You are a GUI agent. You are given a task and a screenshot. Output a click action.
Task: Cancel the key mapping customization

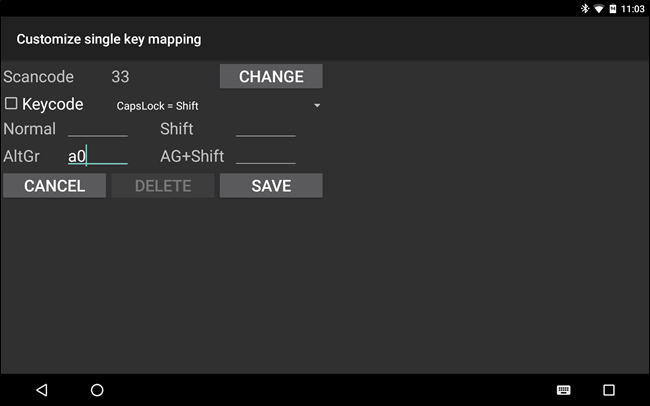point(54,186)
